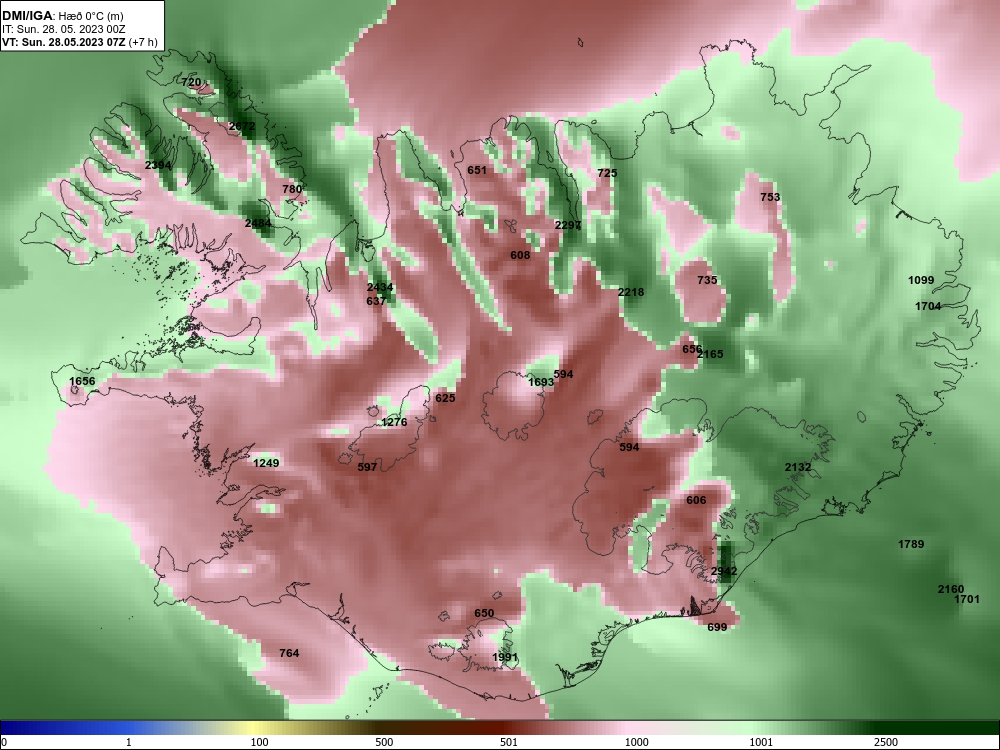
Task: Select the 2394 map label
Action: [x=158, y=165]
